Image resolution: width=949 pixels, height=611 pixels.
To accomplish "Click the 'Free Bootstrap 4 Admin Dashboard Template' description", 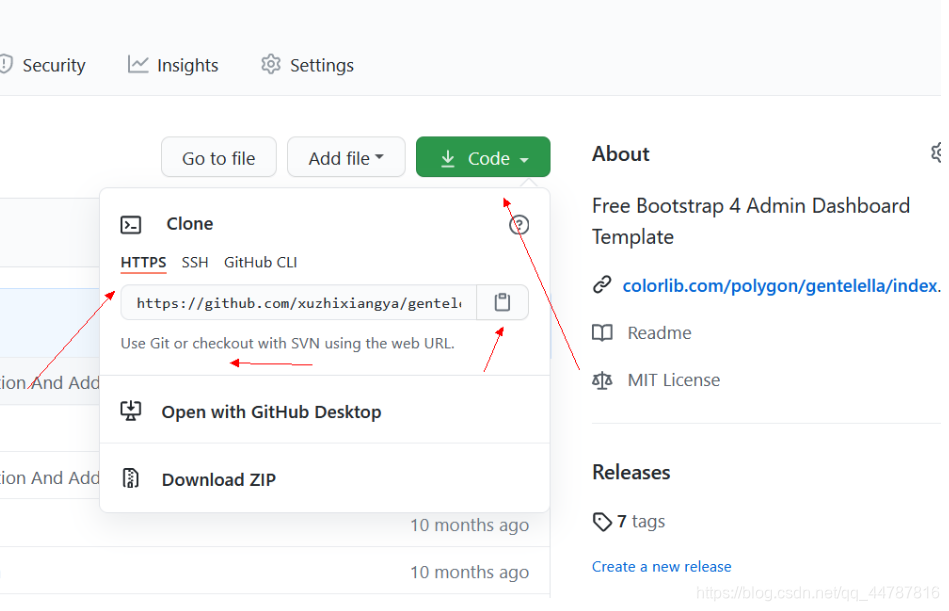I will pyautogui.click(x=751, y=221).
